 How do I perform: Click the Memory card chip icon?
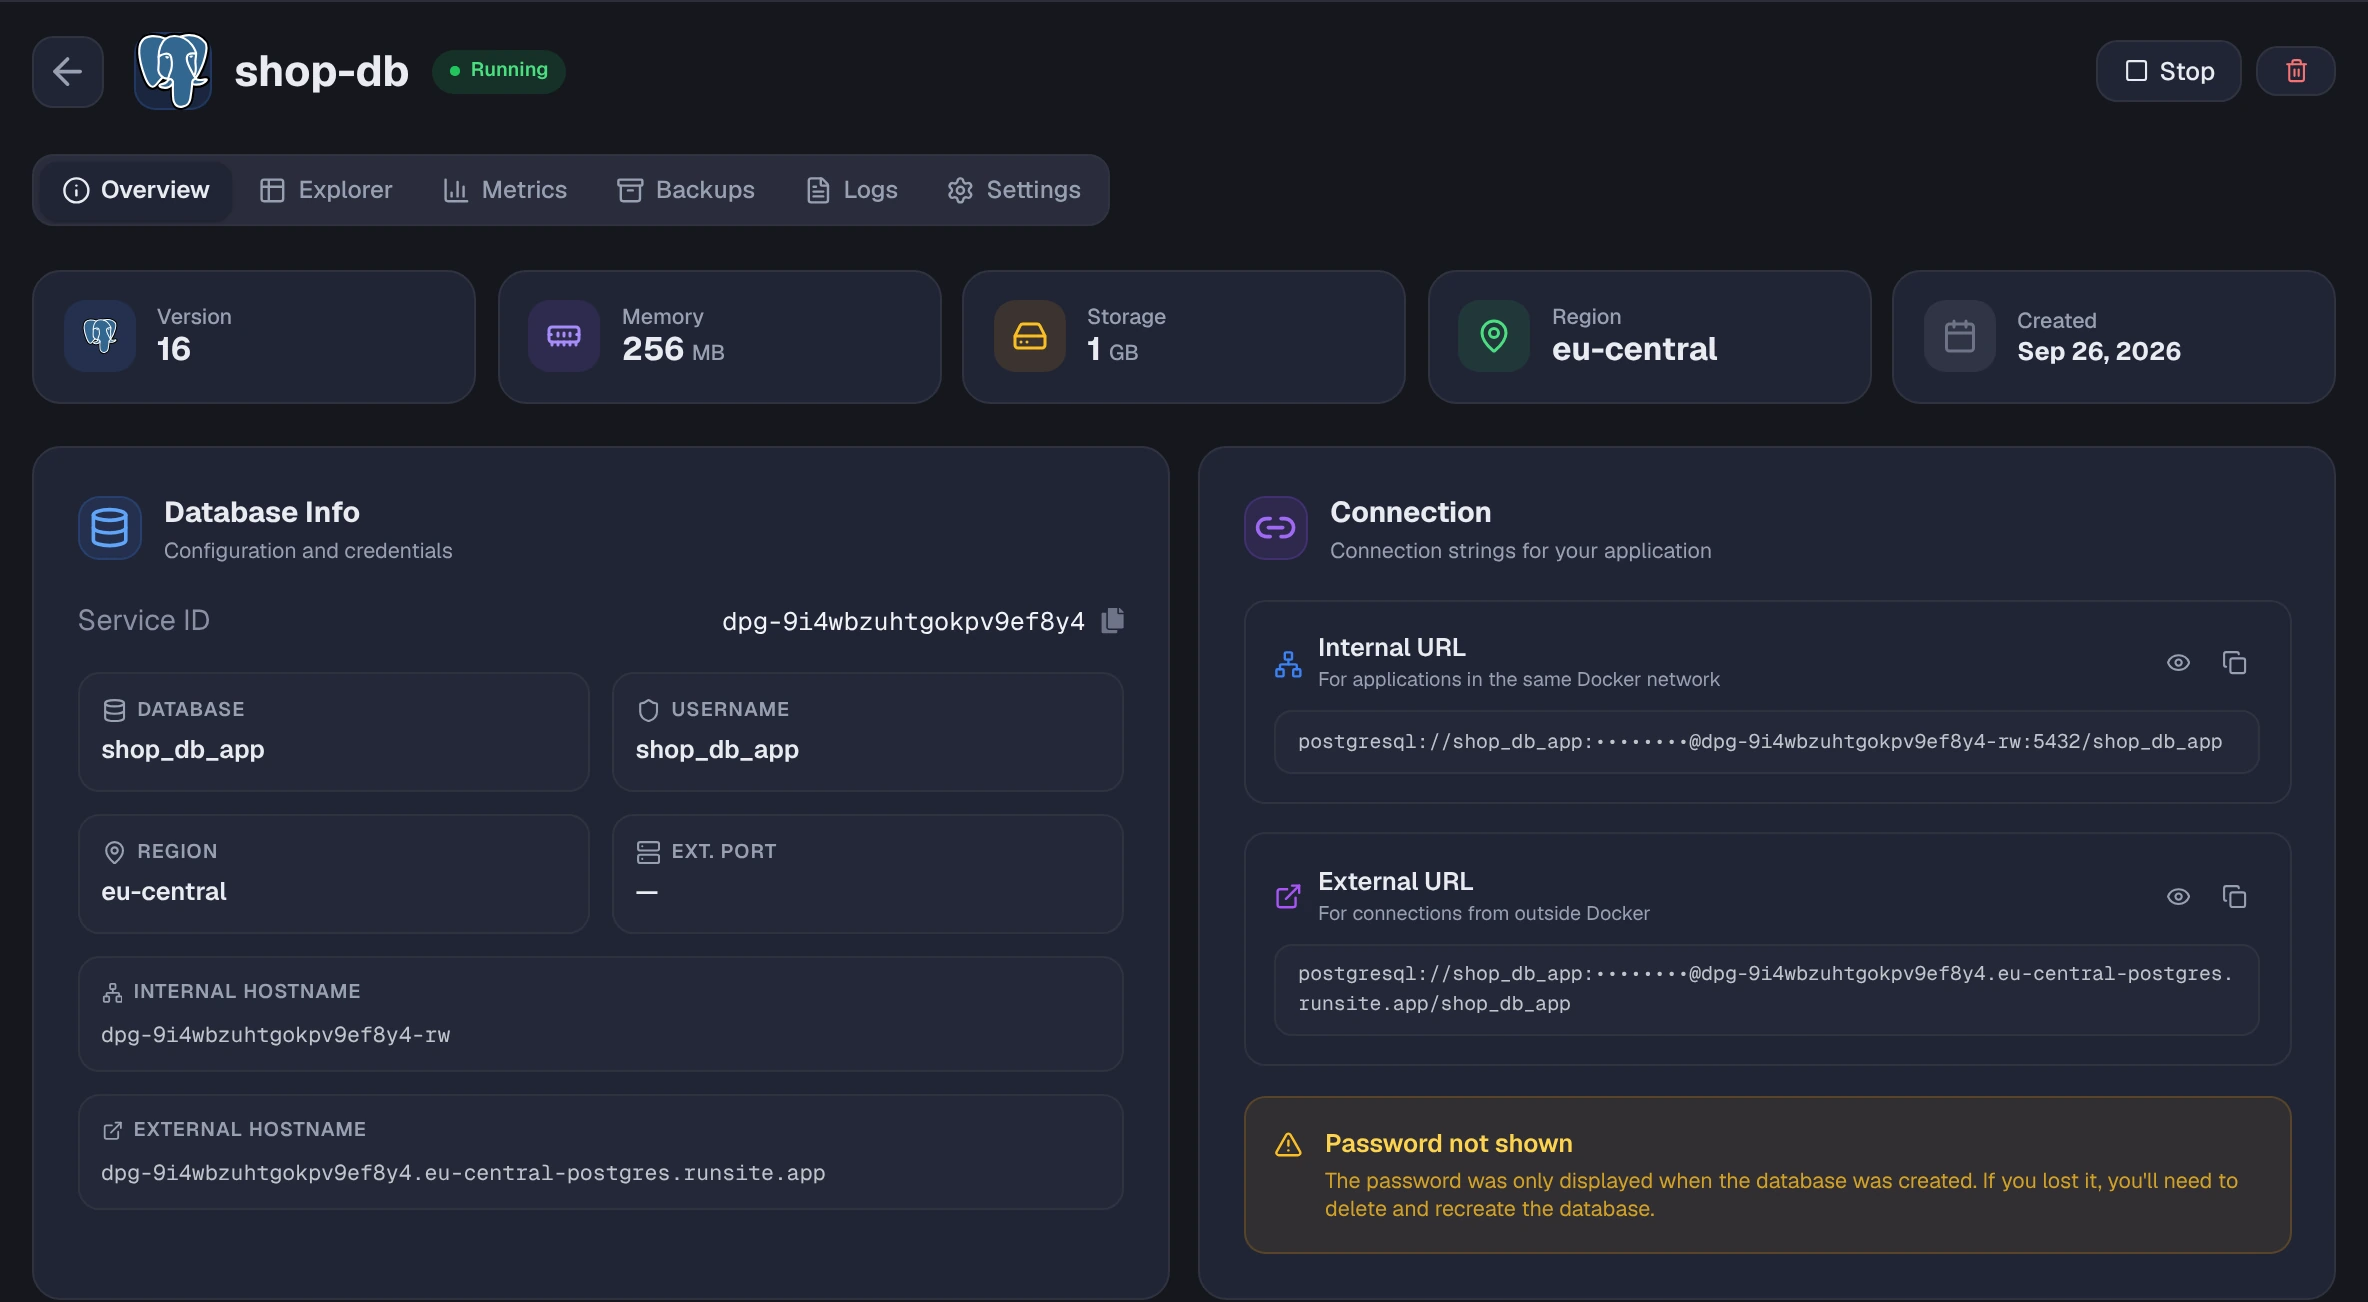(564, 336)
